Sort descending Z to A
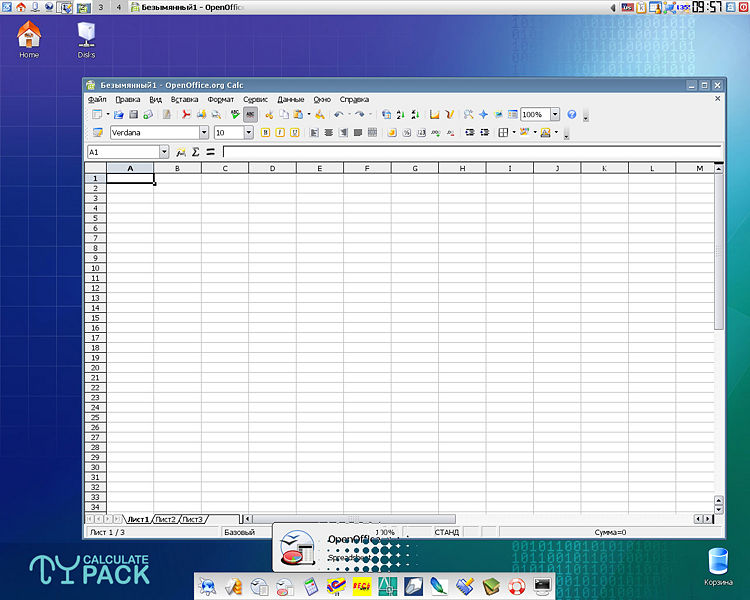 (x=416, y=114)
